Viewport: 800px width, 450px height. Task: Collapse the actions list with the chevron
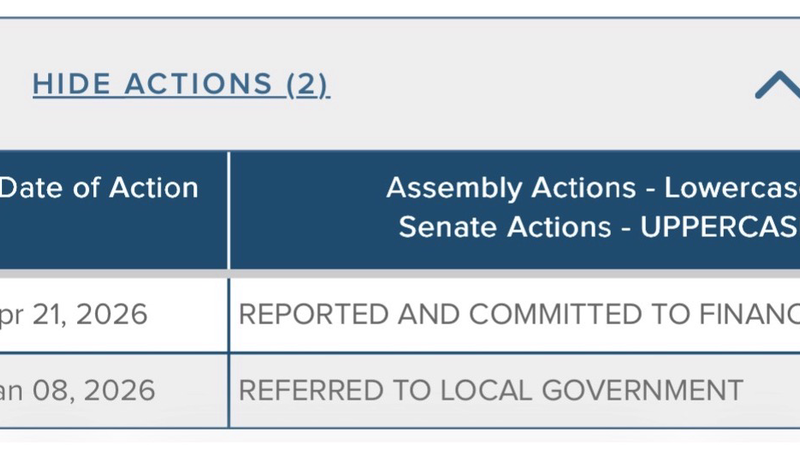[x=777, y=86]
